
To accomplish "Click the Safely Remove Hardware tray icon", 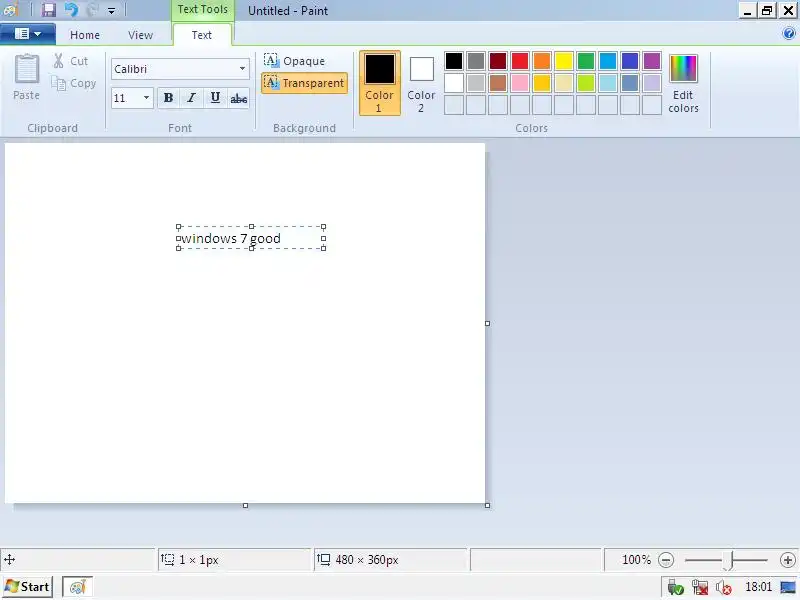I will [x=676, y=587].
